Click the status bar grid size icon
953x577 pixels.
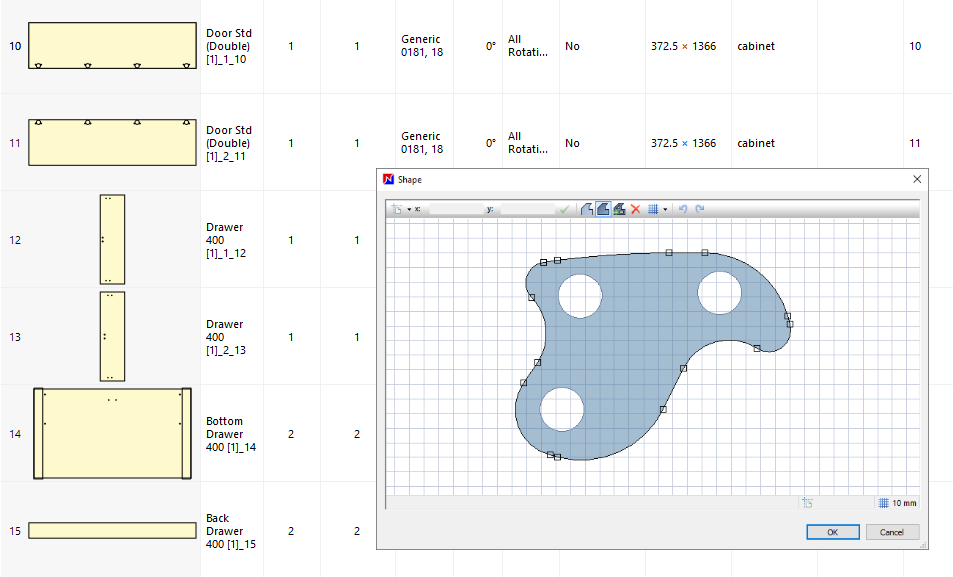point(883,503)
